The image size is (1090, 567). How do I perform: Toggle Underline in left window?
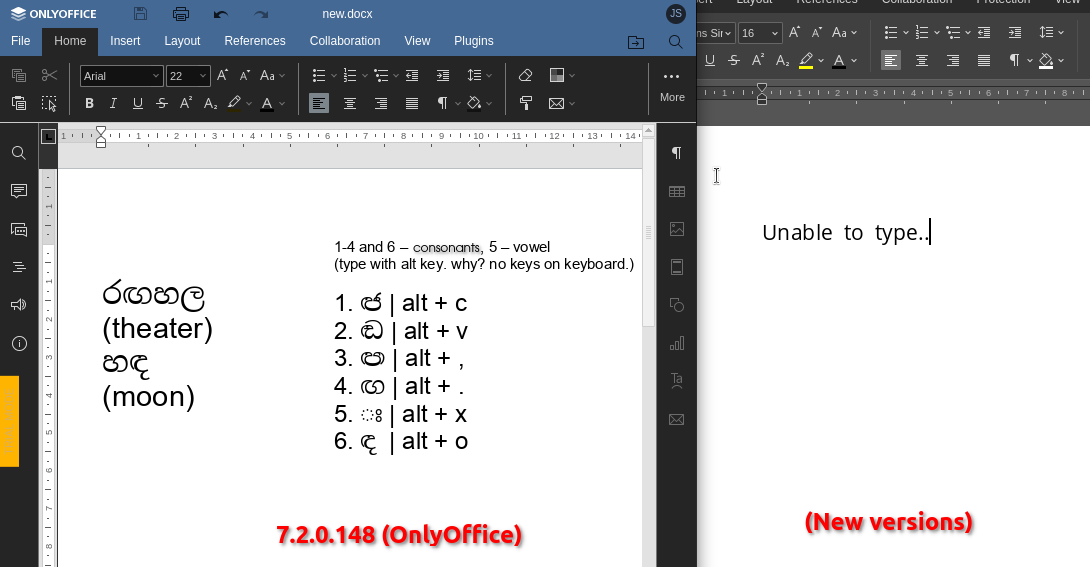click(x=138, y=104)
